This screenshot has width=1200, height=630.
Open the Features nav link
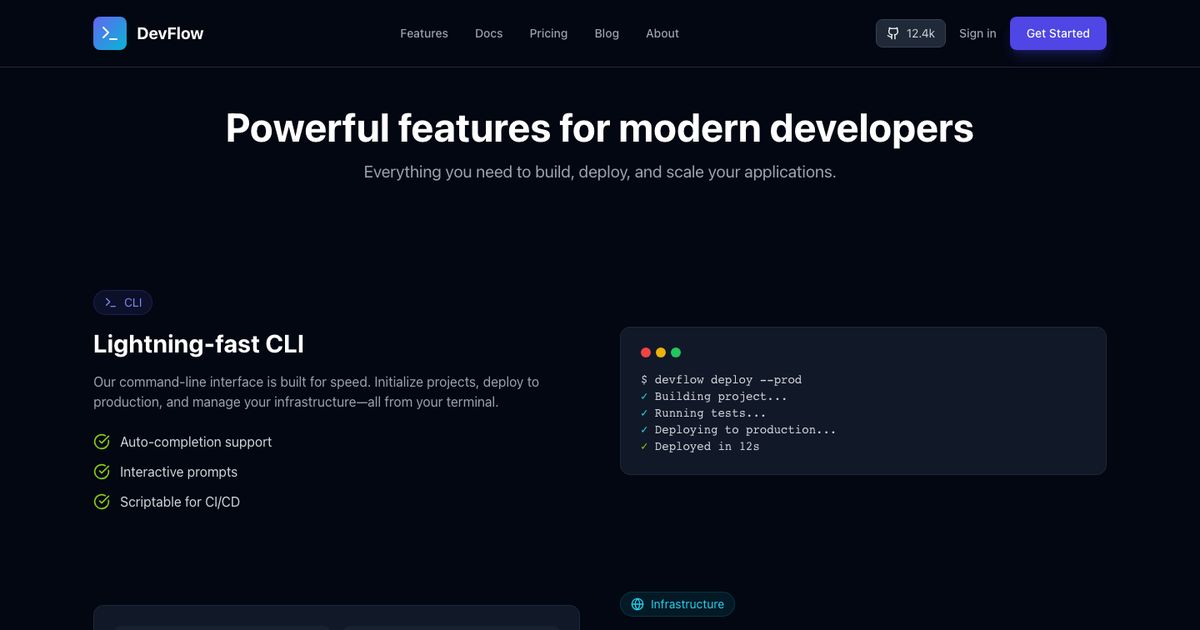click(424, 33)
